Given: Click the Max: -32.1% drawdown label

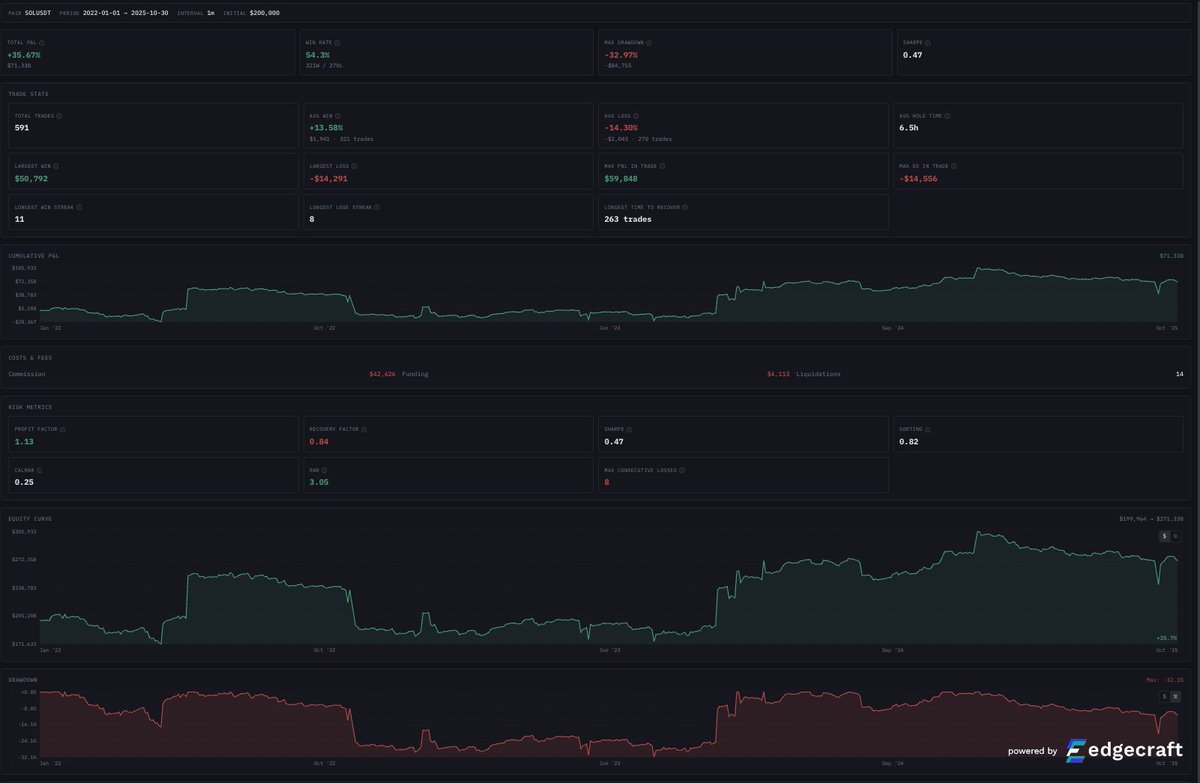Looking at the screenshot, I should [x=1164, y=680].
